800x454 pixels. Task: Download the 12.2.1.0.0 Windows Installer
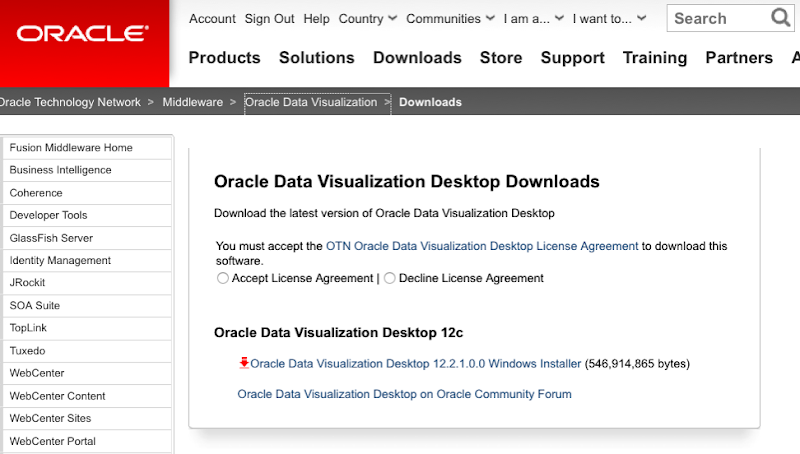tap(415, 364)
